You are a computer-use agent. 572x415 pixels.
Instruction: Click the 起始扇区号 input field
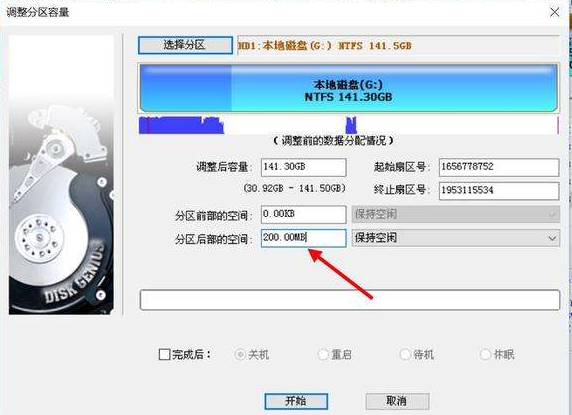tap(499, 167)
